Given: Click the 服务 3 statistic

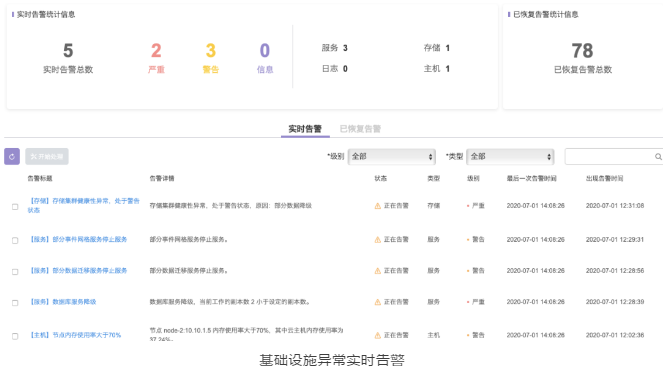Looking at the screenshot, I should point(335,48).
